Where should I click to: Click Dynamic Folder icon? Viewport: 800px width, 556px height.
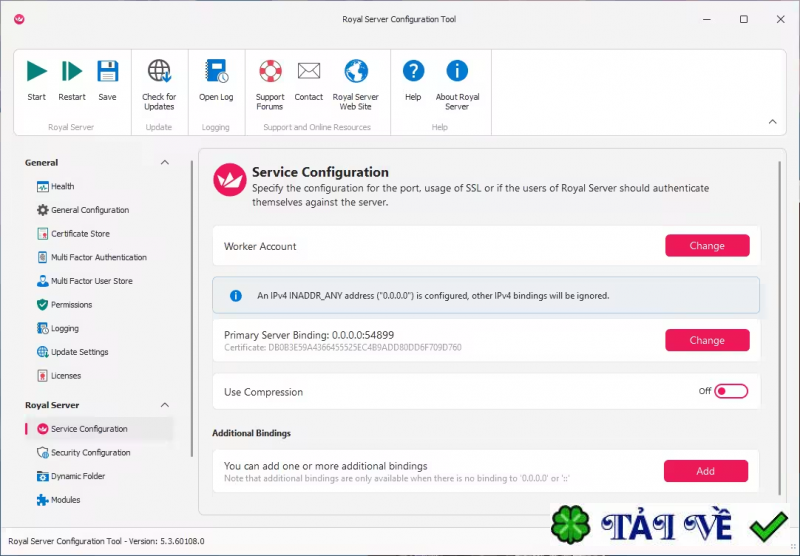42,476
